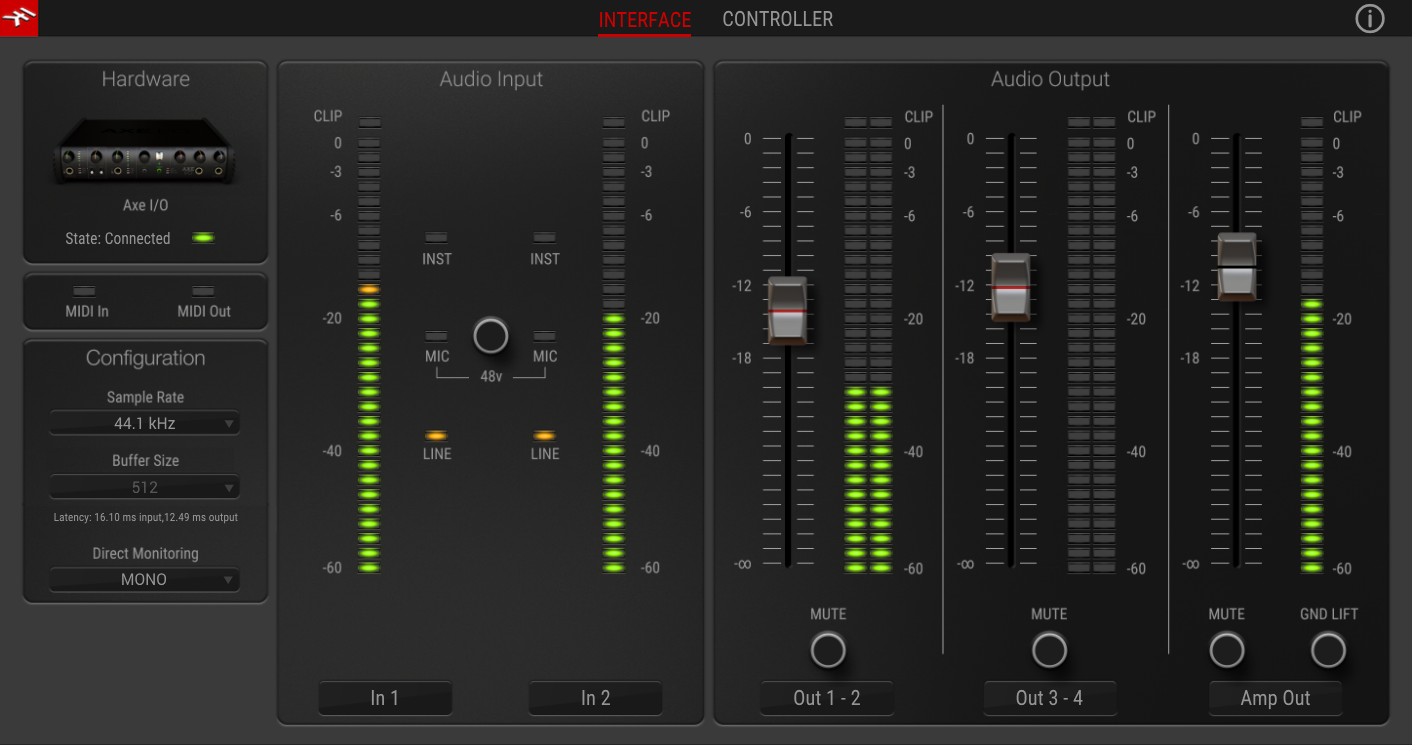Mute the Amp Out output
This screenshot has height=745, width=1412.
coord(1227,650)
